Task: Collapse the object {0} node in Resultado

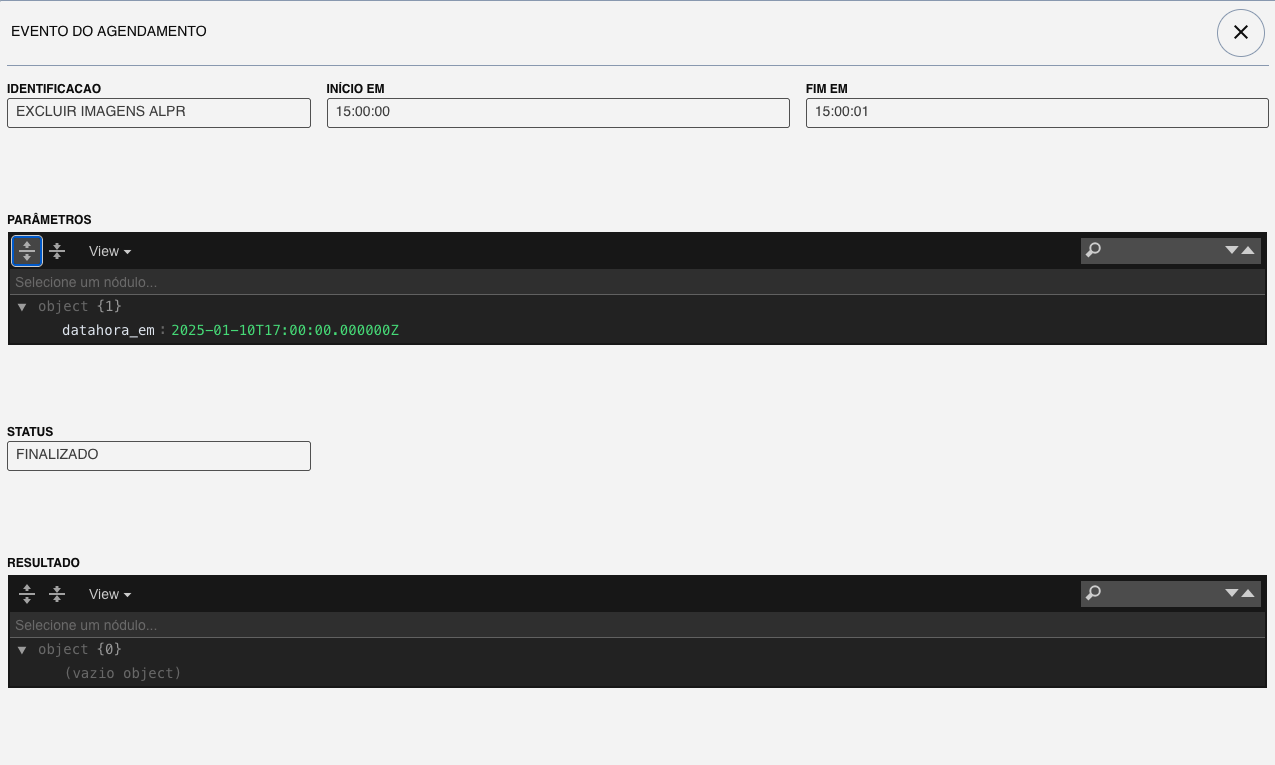Action: (22, 650)
